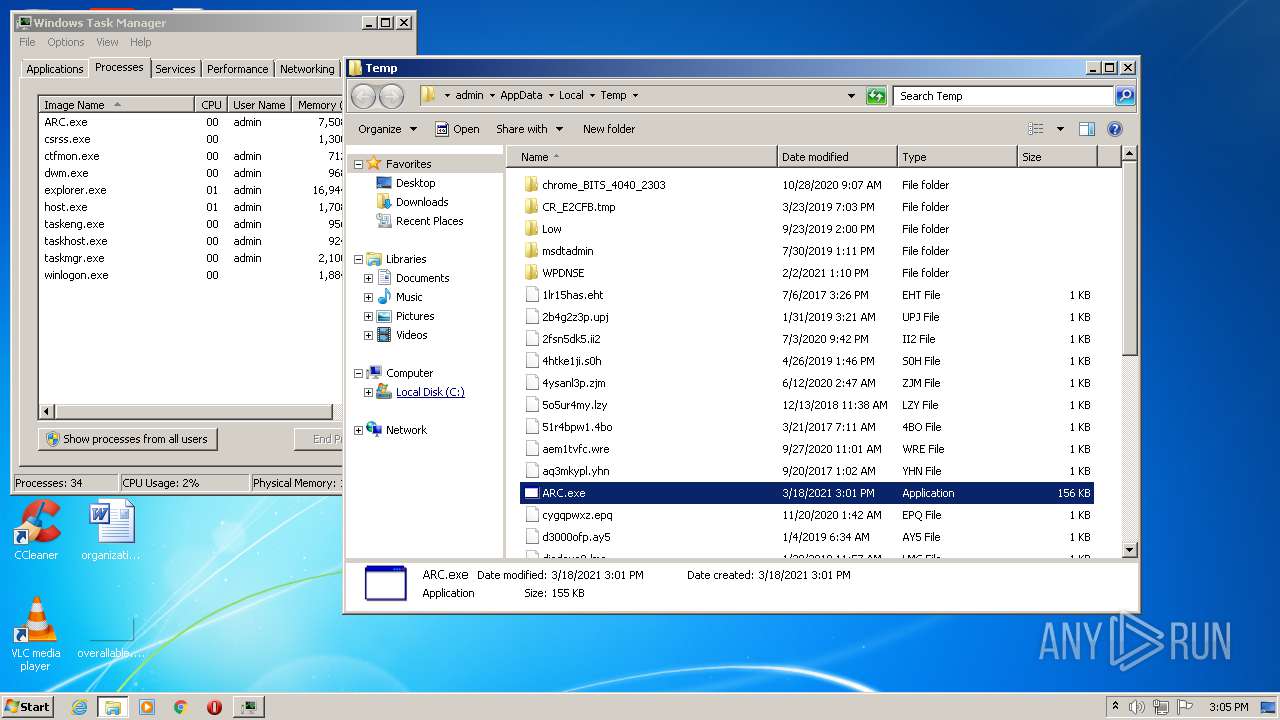Select the VLC media player desktop icon
This screenshot has height=720, width=1280.
click(x=36, y=635)
